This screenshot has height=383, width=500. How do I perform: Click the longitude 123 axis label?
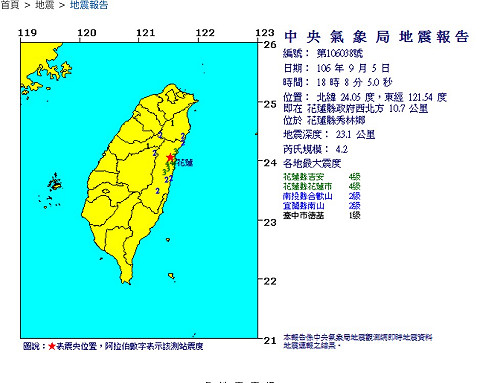click(x=265, y=33)
